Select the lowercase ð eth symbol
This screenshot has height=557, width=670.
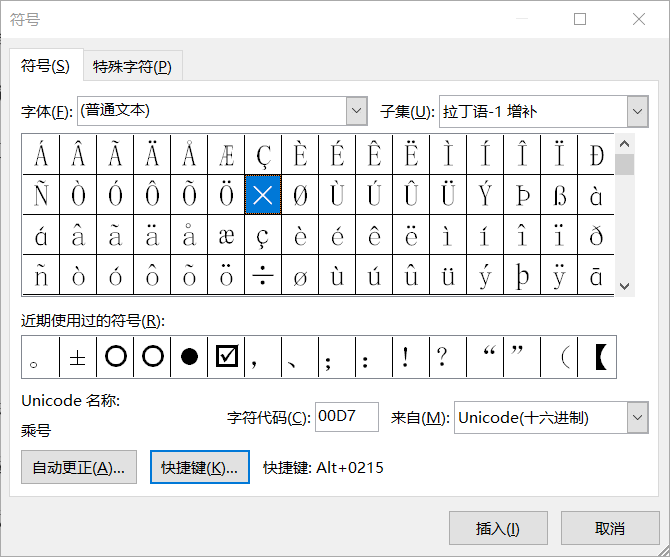pyautogui.click(x=596, y=235)
